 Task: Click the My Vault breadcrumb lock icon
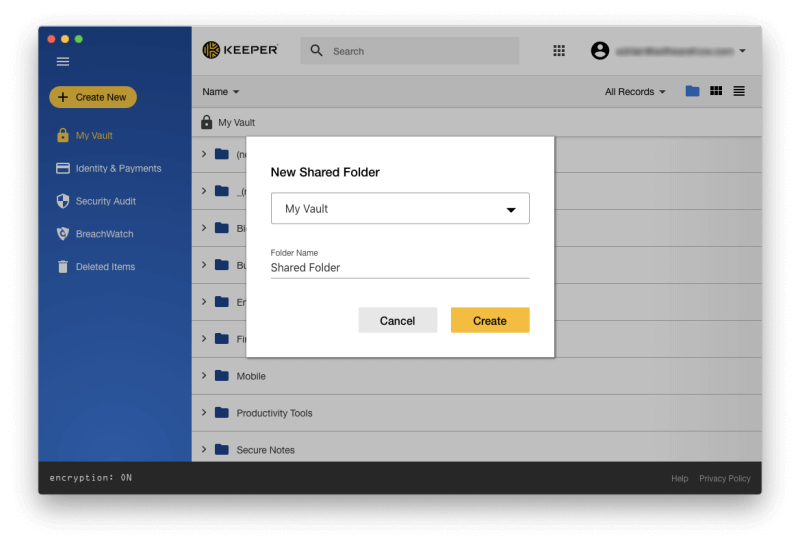pyautogui.click(x=206, y=122)
